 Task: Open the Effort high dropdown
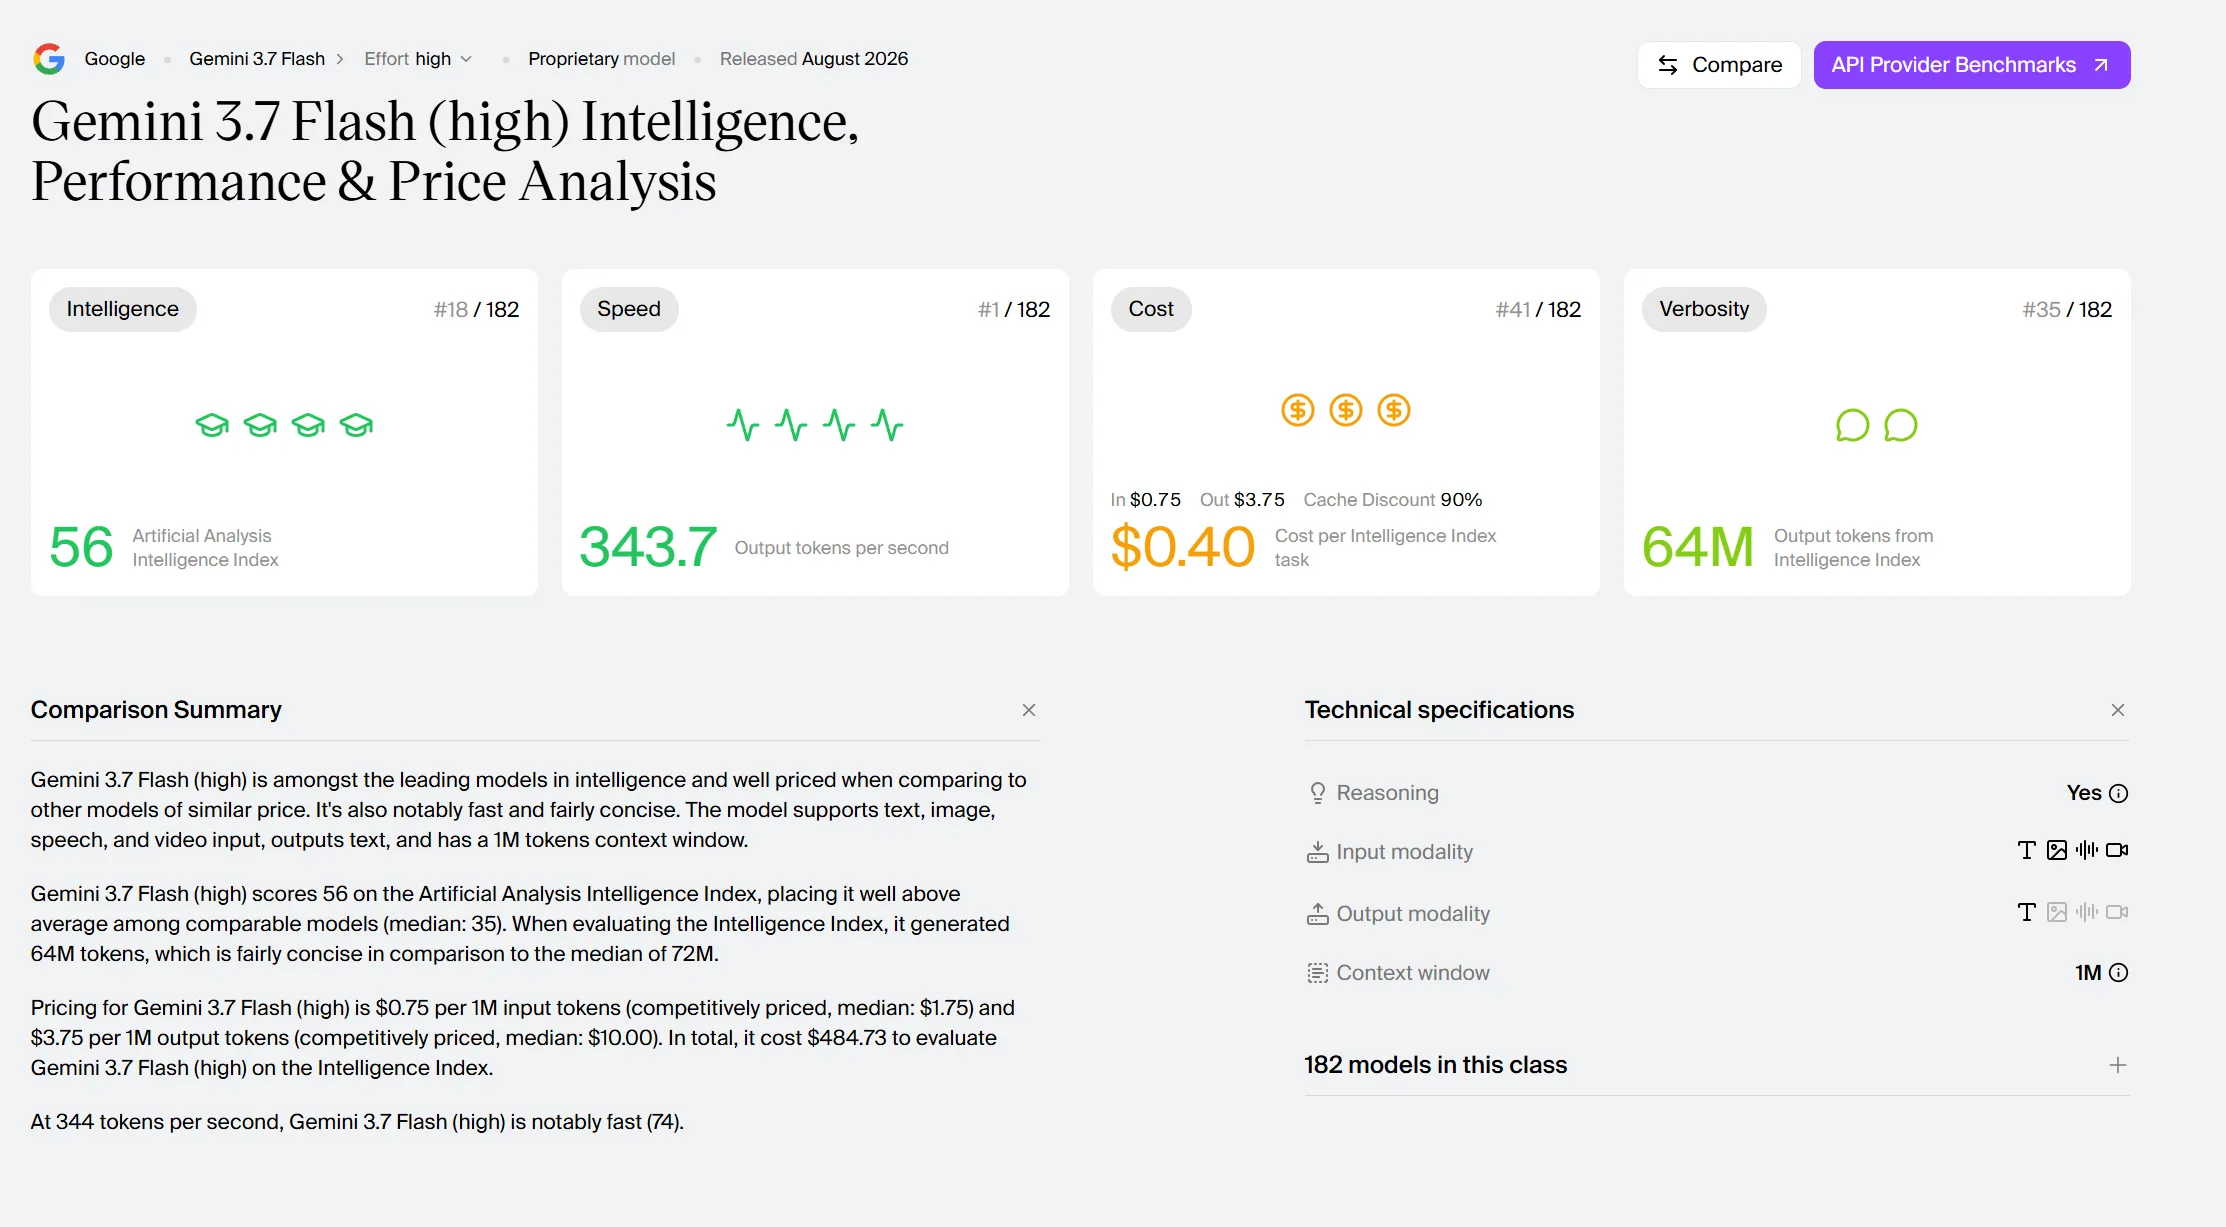pyautogui.click(x=418, y=59)
